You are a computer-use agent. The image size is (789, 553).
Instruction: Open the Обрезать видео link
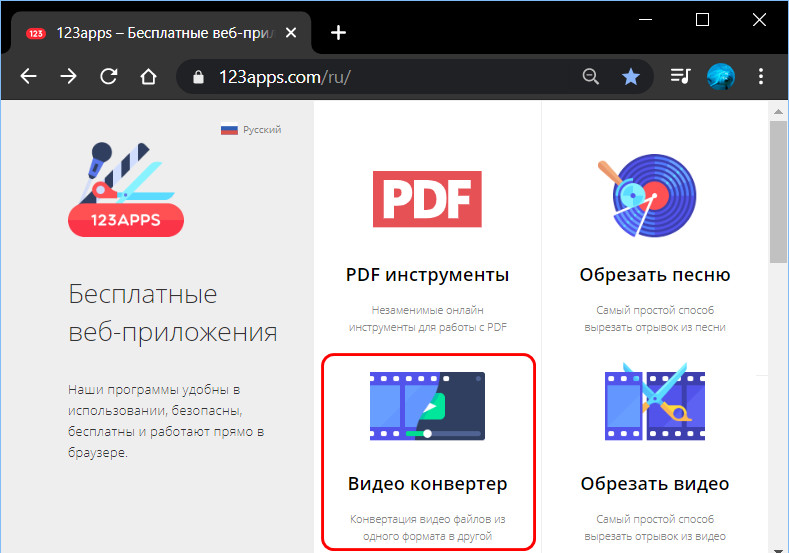tap(655, 484)
